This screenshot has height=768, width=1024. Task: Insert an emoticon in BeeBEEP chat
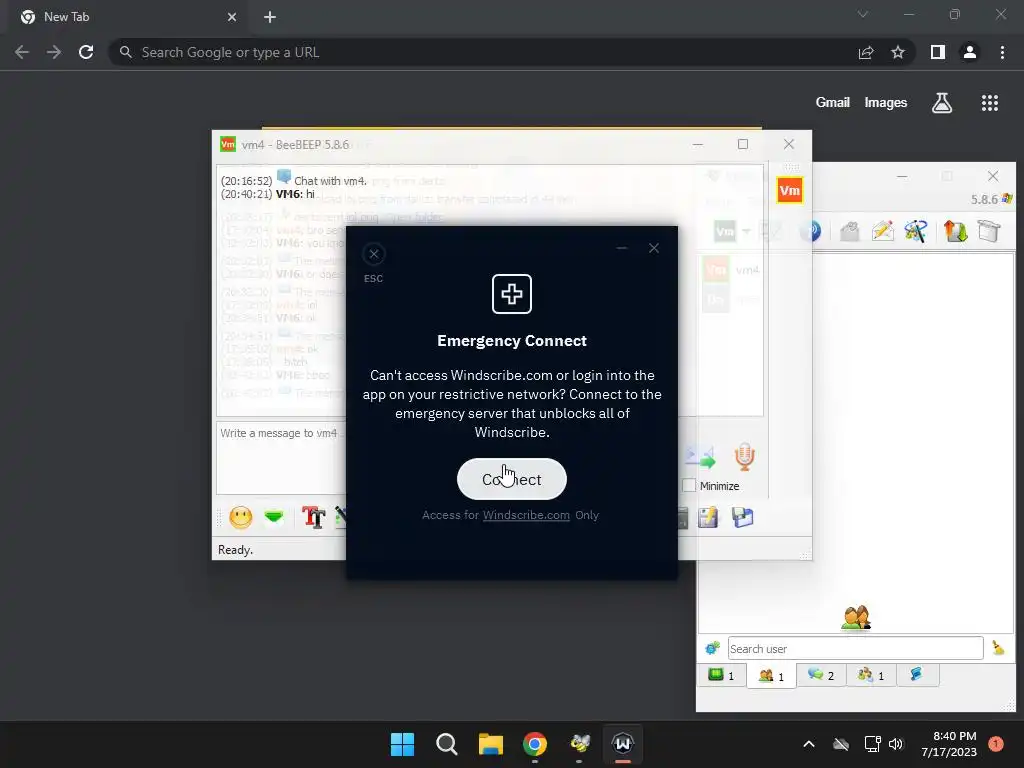240,517
